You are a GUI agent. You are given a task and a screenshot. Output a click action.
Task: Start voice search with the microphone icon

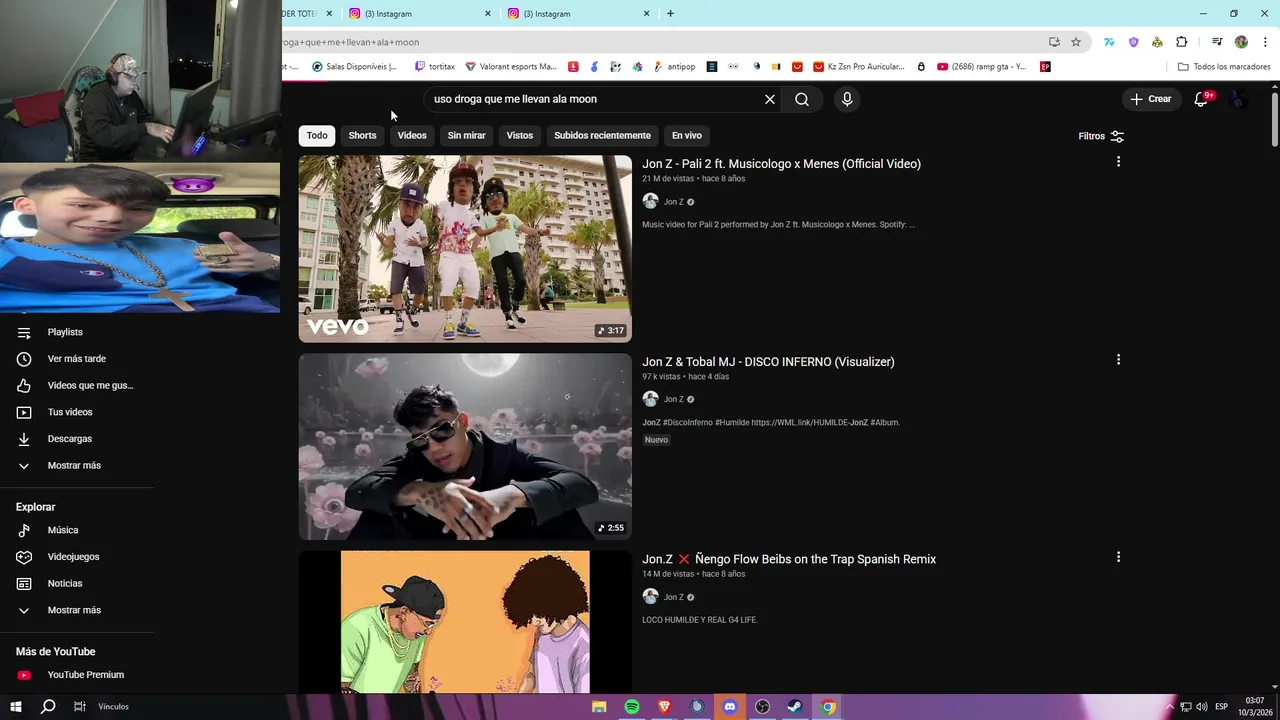pos(847,99)
